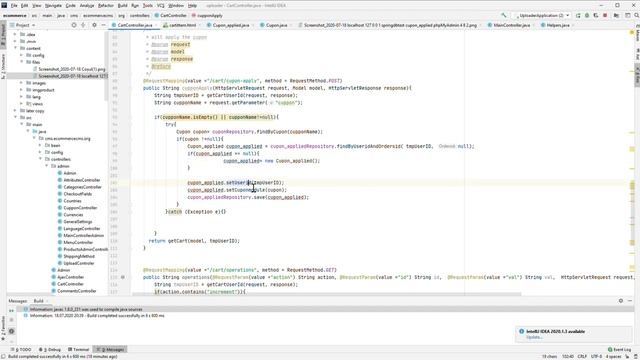Viewport: 640px width, 360px height.
Task: Click the IntelliJ IDEA app logo icon
Action: [x=4, y=5]
